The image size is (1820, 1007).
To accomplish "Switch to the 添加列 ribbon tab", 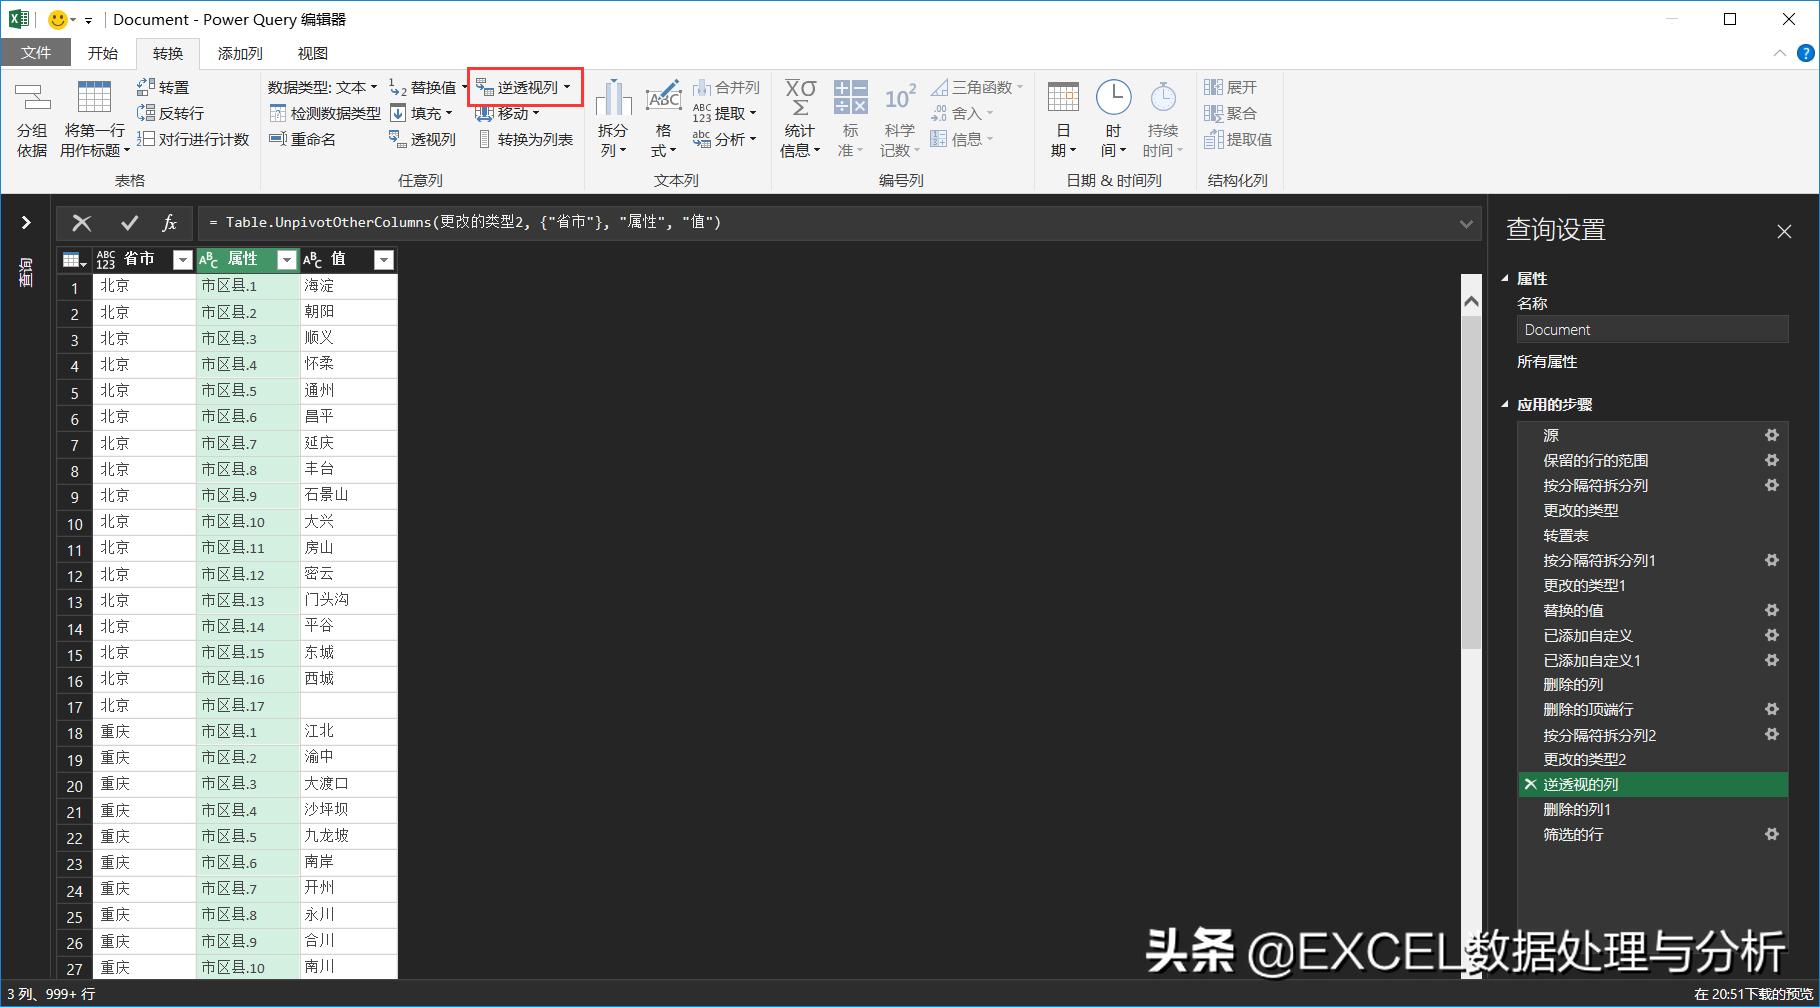I will coord(238,52).
